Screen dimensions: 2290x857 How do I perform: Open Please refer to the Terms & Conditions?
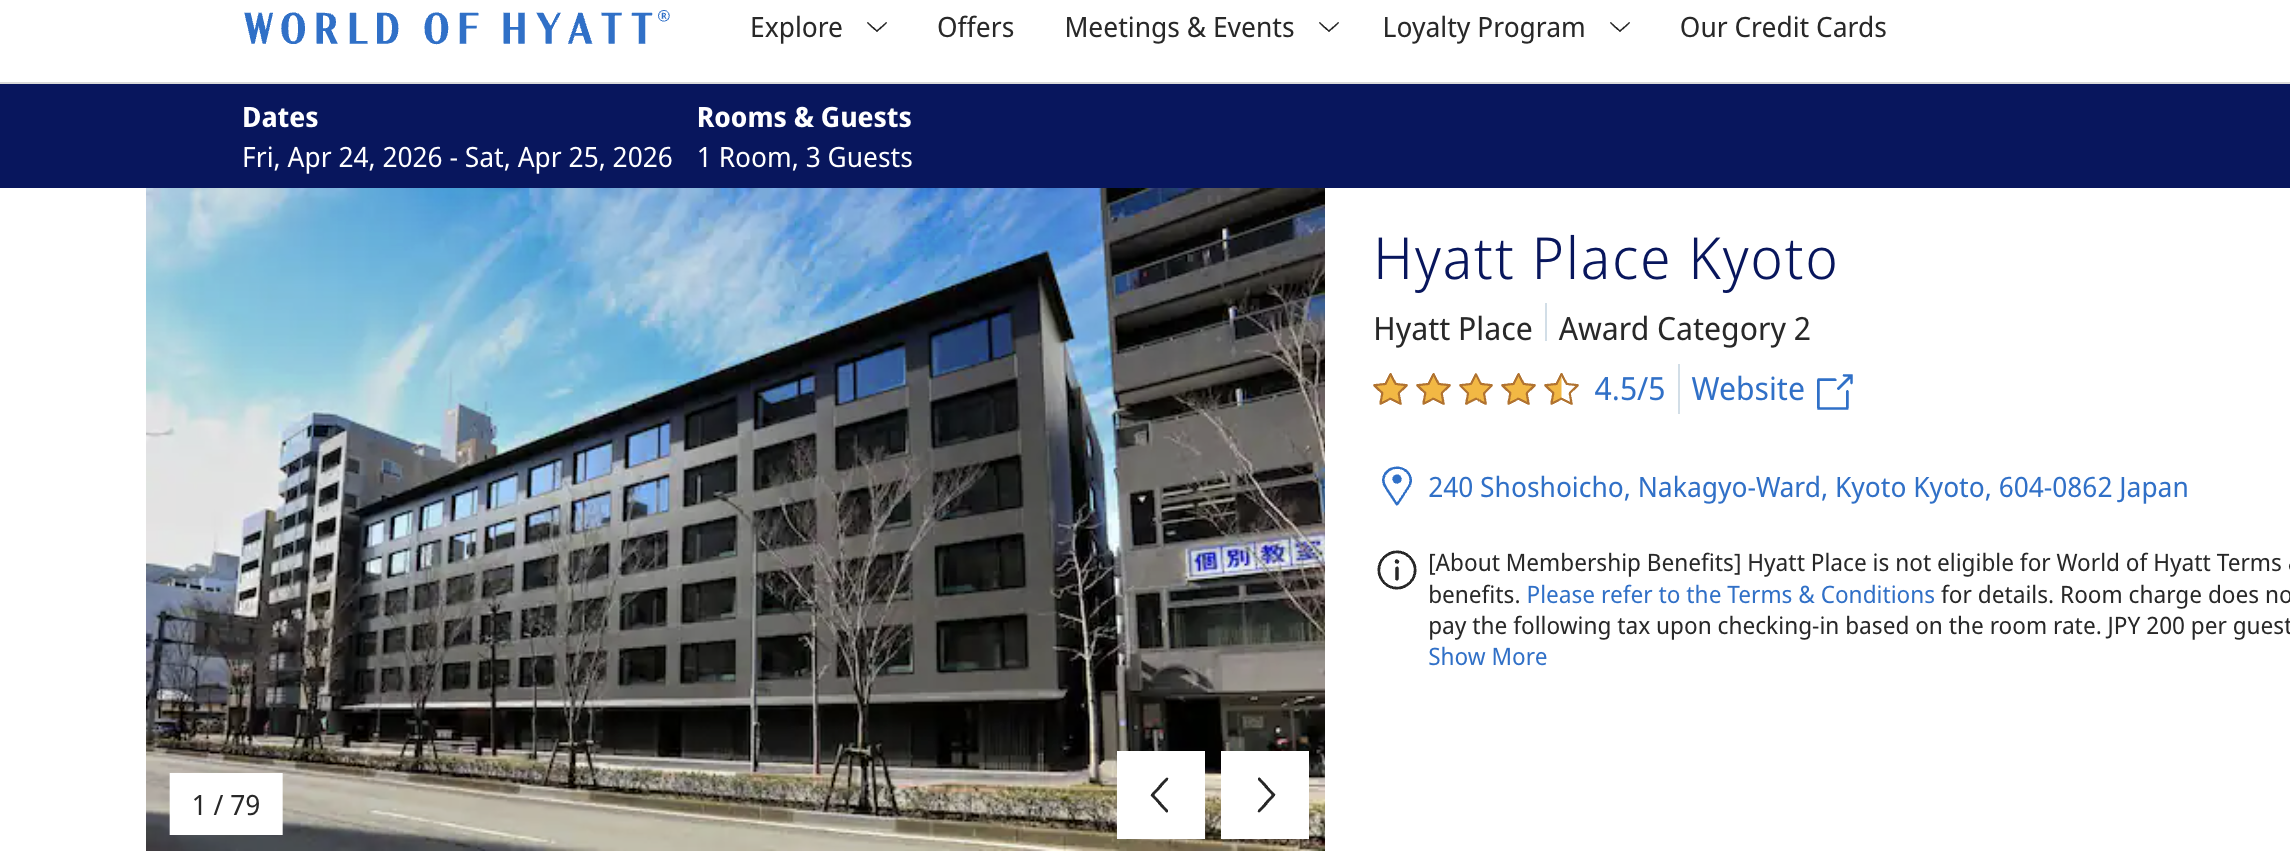(x=1730, y=595)
